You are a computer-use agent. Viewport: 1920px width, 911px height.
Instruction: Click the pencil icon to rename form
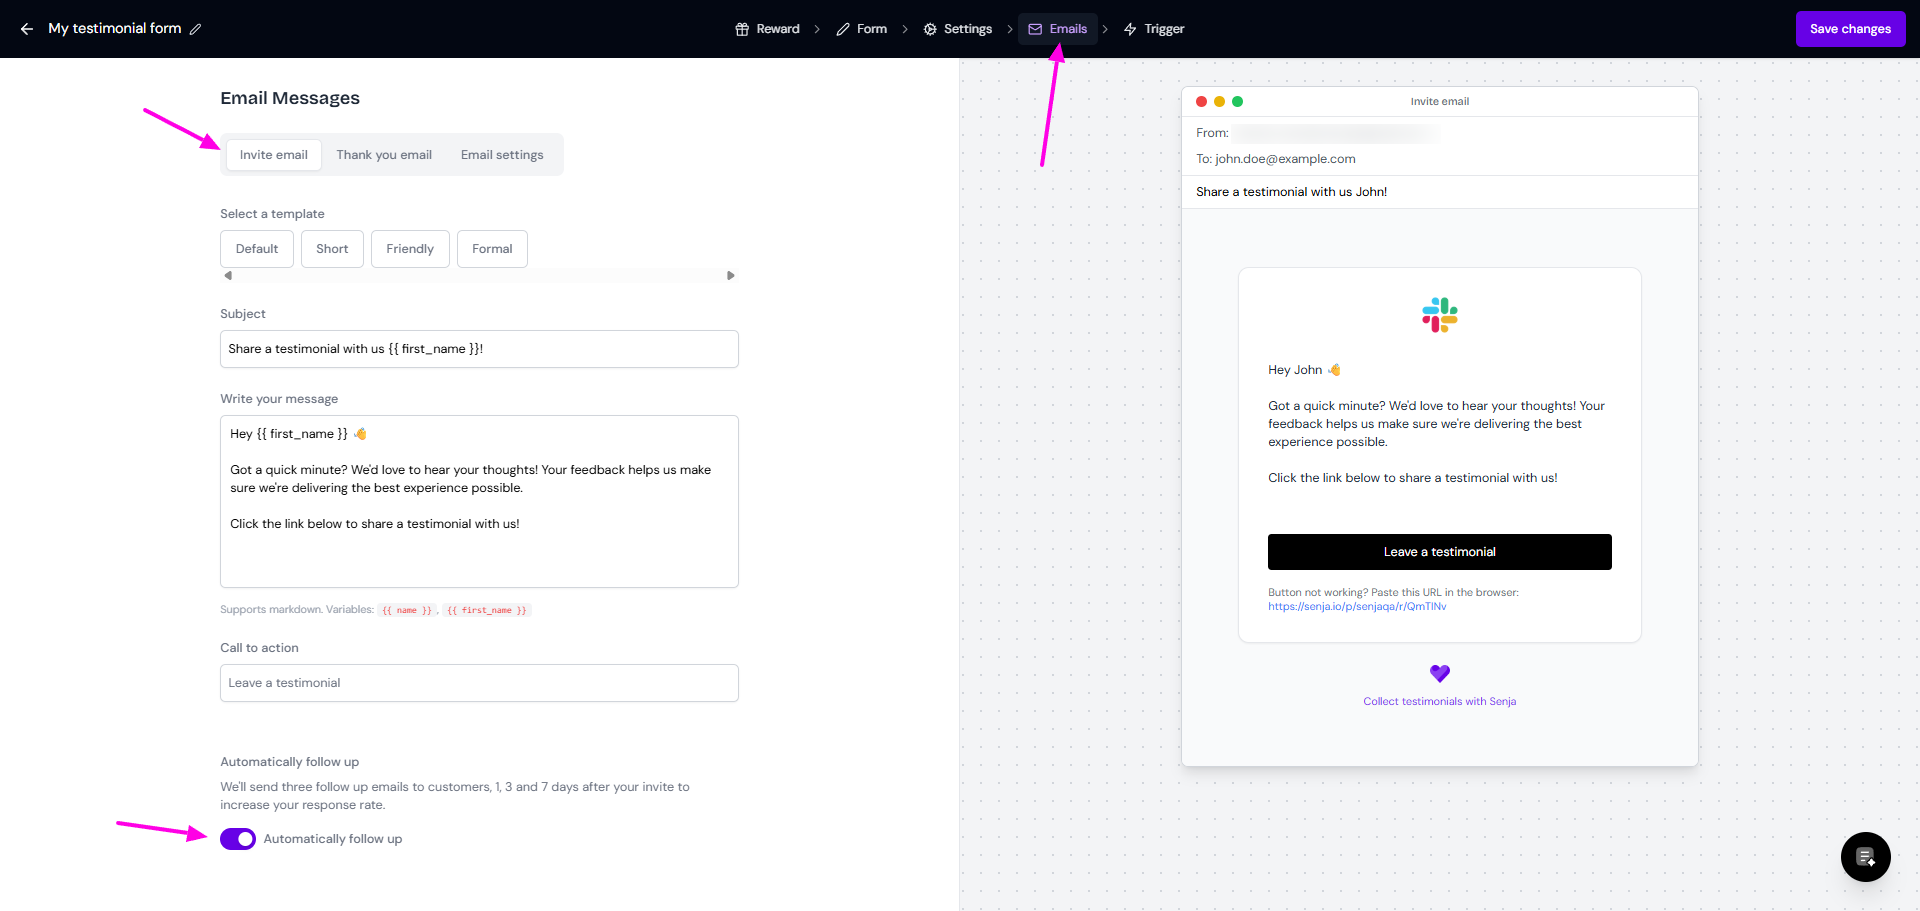pos(196,29)
